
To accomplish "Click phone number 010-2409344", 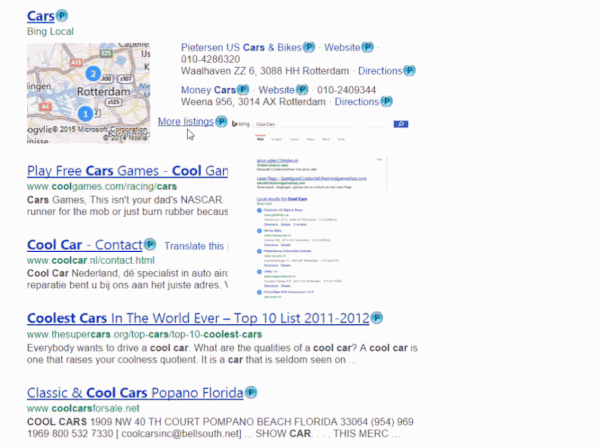I will (x=346, y=90).
